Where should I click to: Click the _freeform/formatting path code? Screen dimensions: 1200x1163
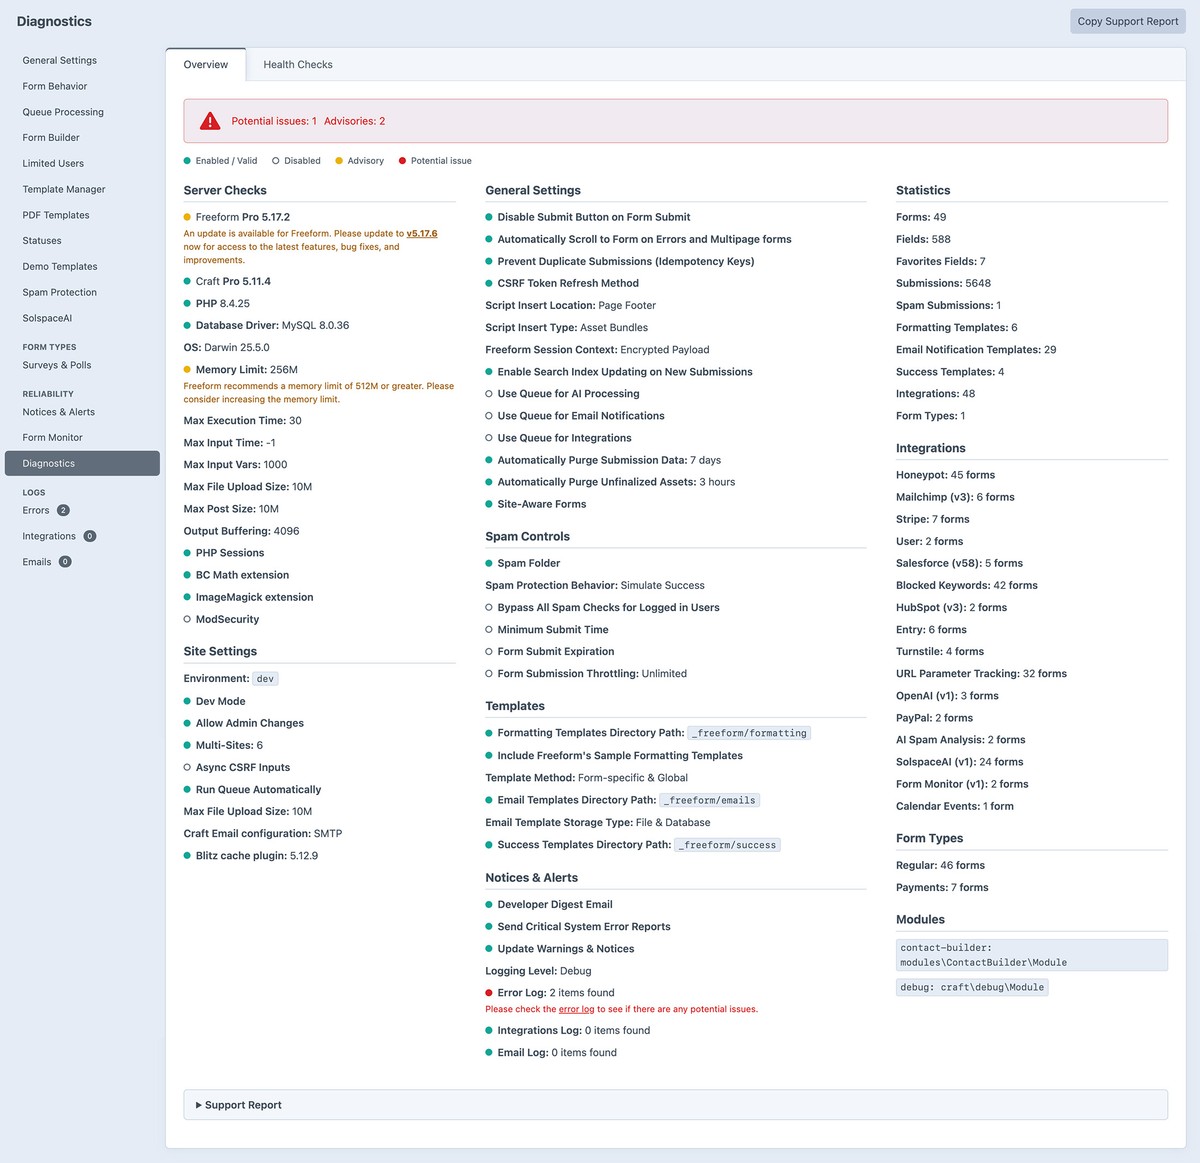point(749,733)
